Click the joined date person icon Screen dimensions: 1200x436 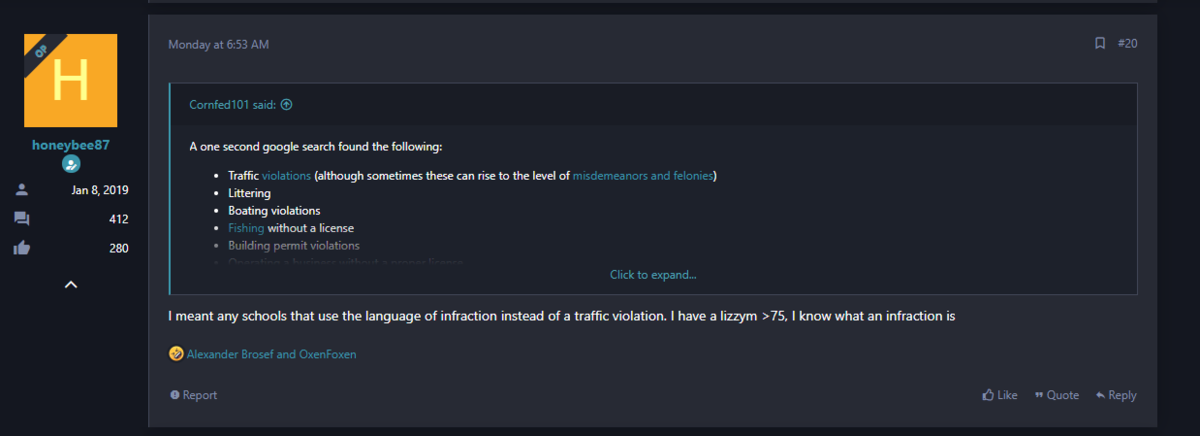coord(22,190)
